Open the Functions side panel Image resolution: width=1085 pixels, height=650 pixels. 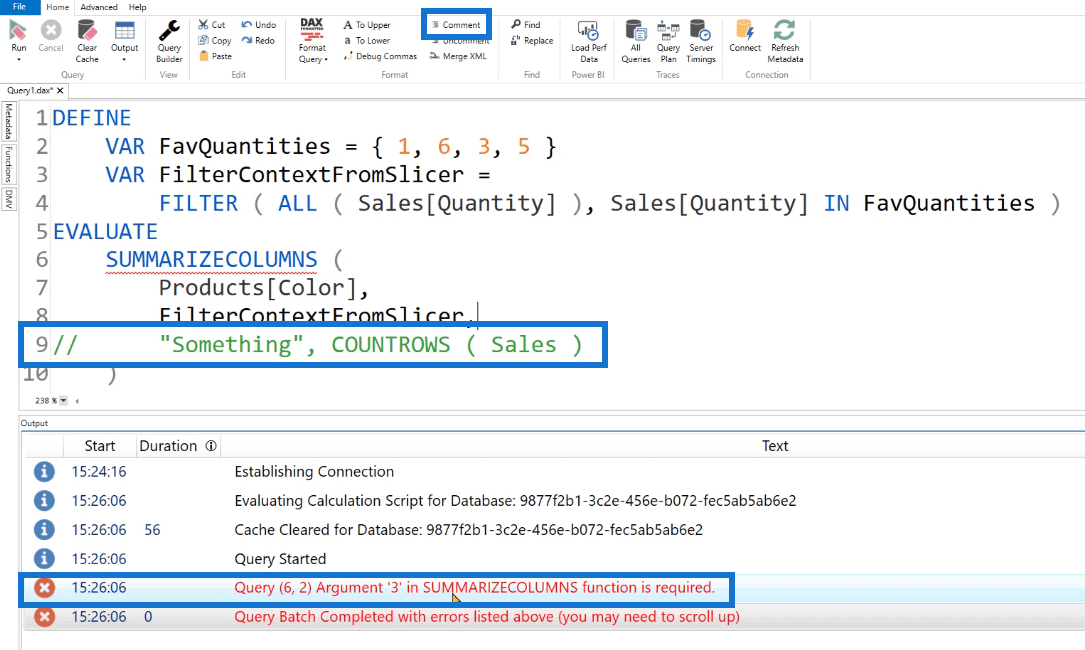tap(9, 164)
